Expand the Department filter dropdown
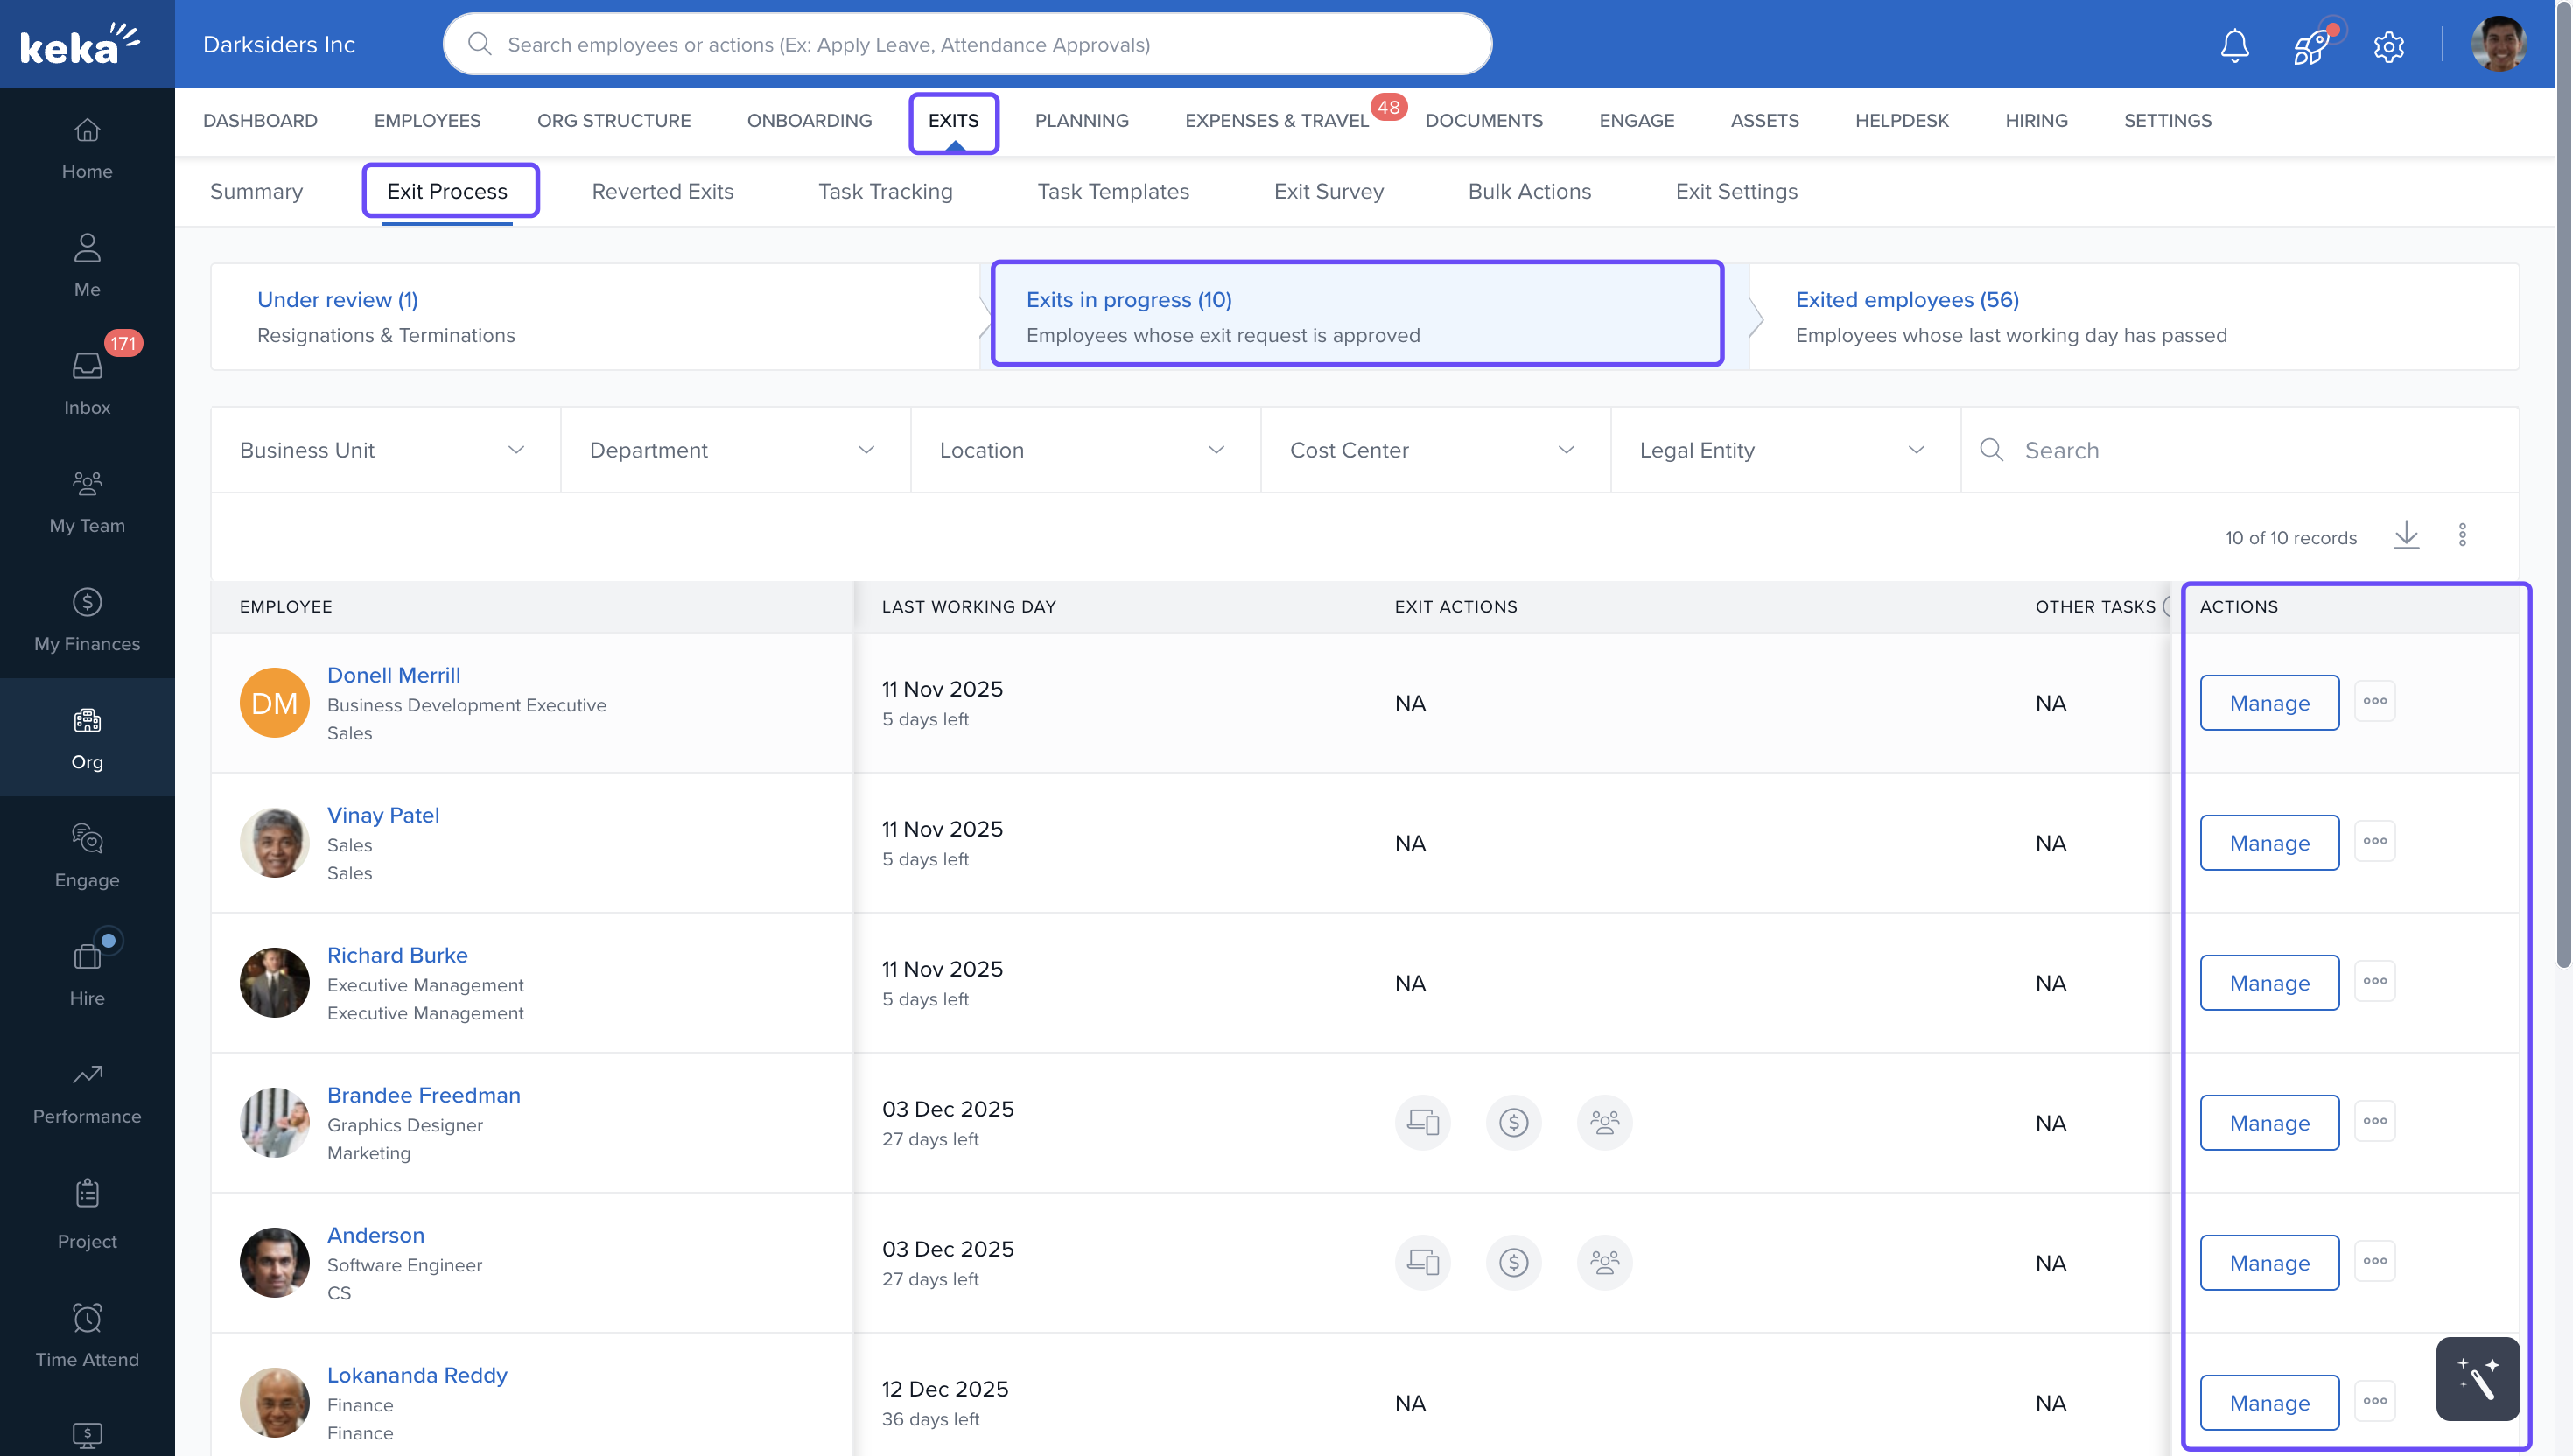This screenshot has width=2573, height=1456. click(x=735, y=450)
